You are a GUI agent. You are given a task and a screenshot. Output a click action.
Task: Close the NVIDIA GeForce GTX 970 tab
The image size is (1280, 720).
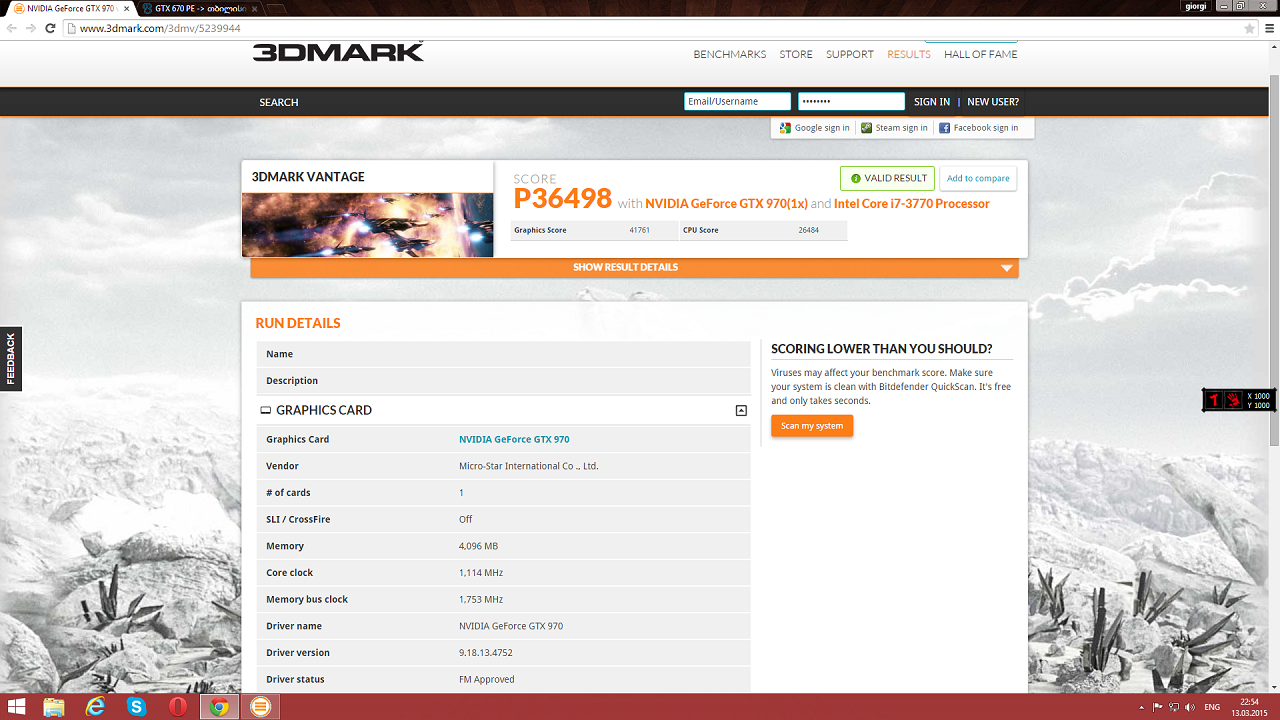126,8
